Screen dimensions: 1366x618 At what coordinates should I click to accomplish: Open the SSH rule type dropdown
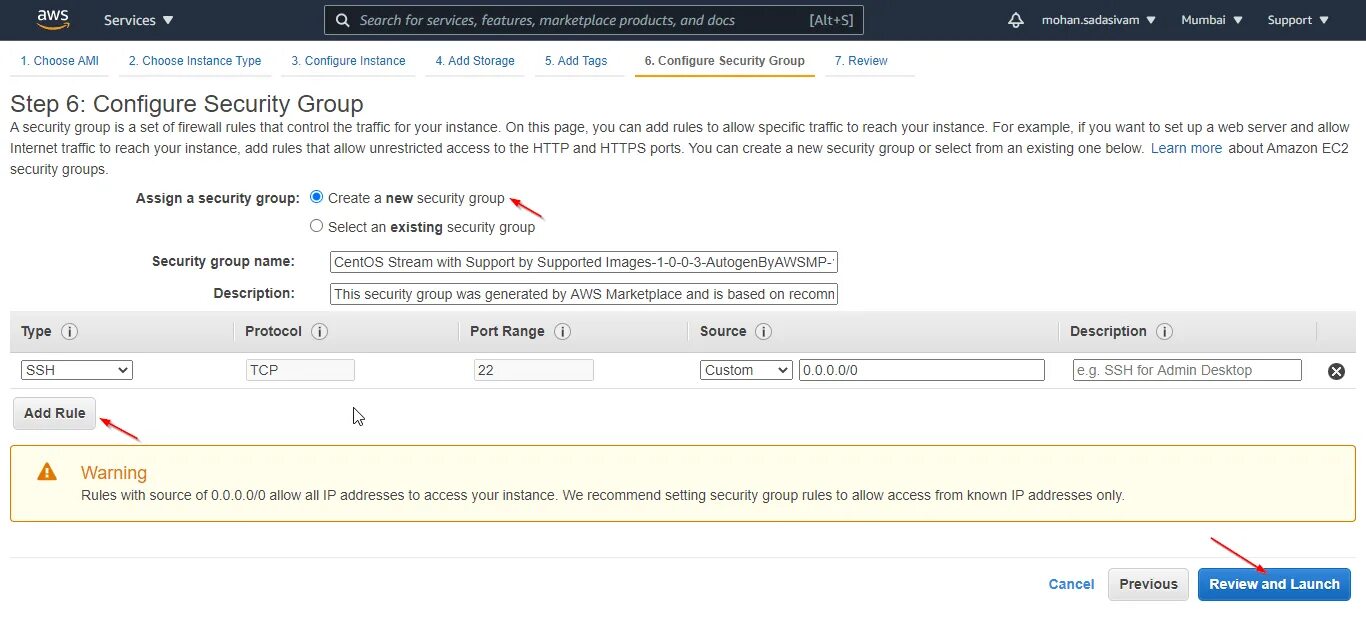tap(77, 370)
